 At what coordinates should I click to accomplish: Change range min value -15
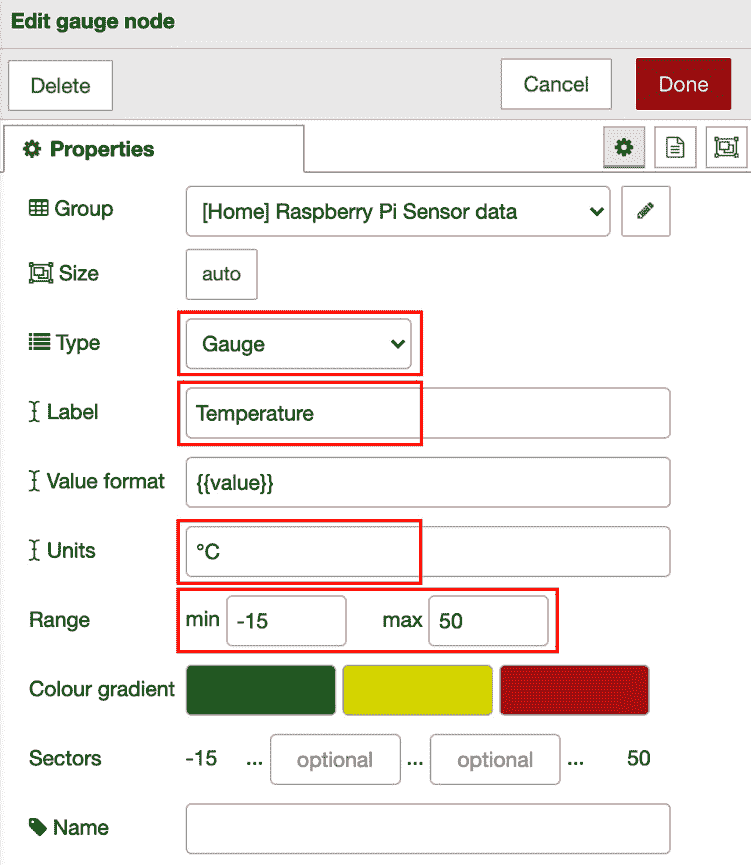pyautogui.click(x=286, y=621)
